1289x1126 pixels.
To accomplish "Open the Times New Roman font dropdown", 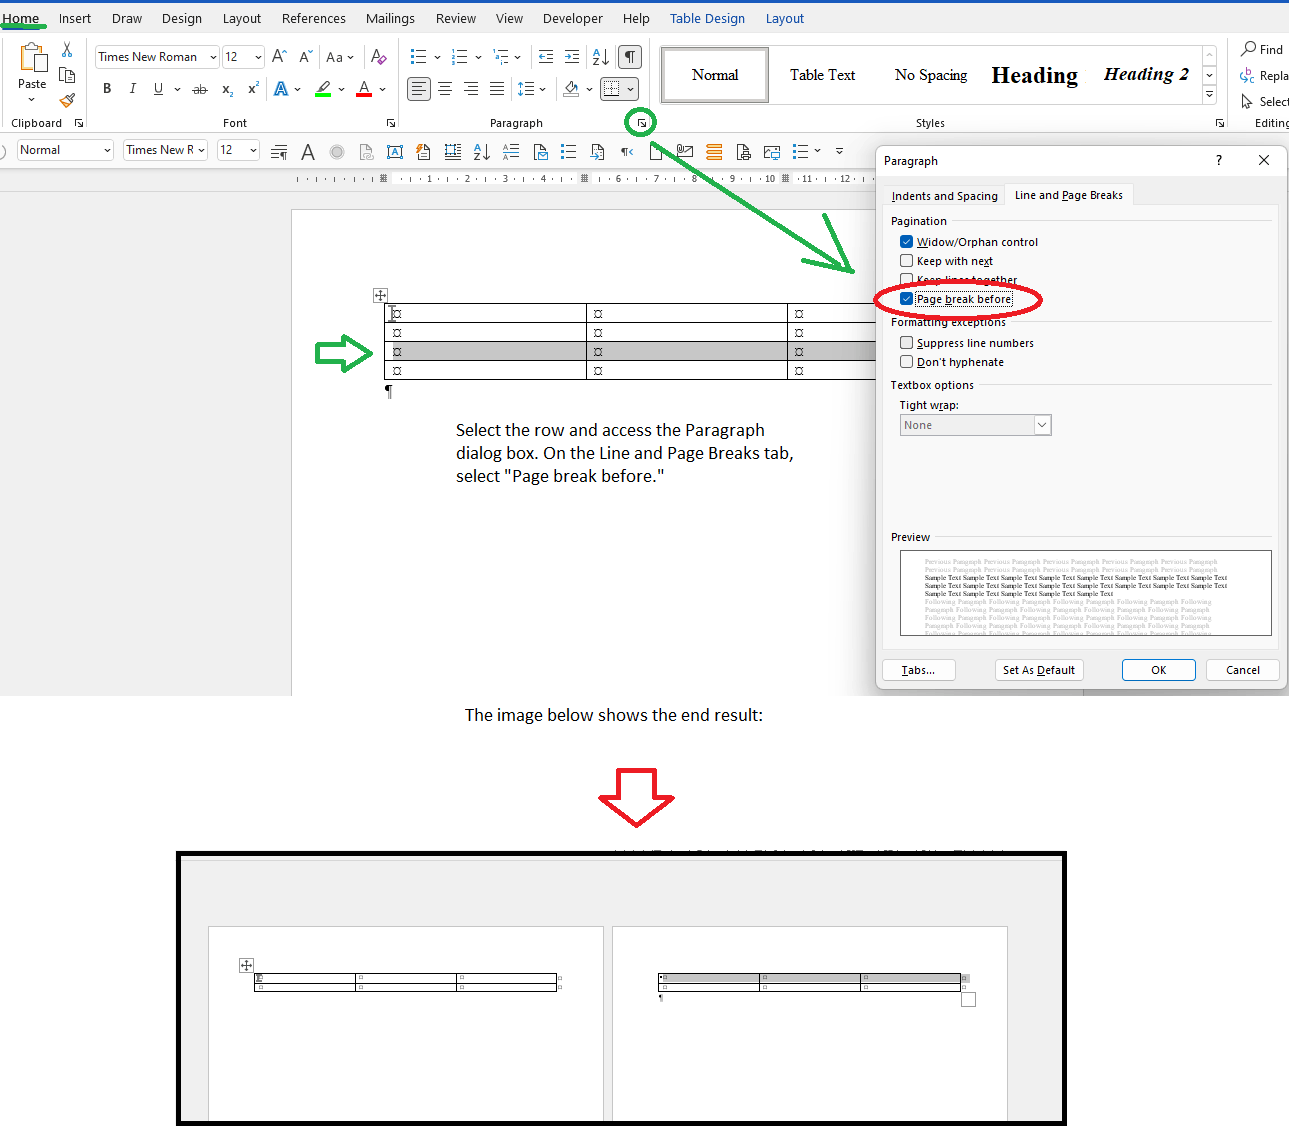I will [213, 57].
